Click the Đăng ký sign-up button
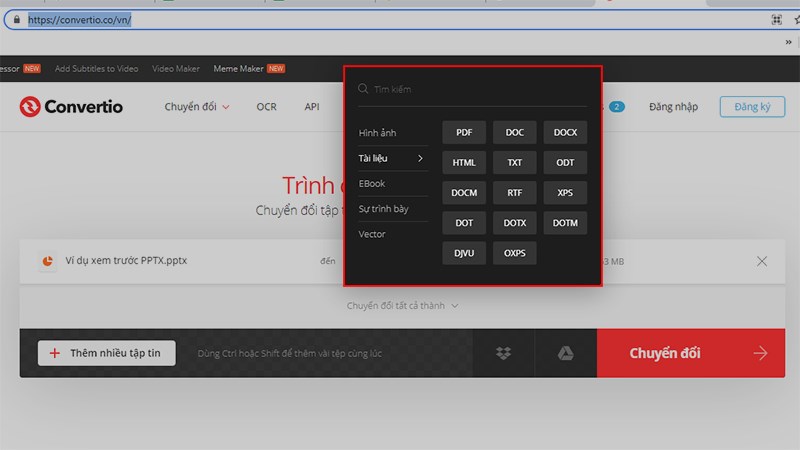 click(x=752, y=107)
